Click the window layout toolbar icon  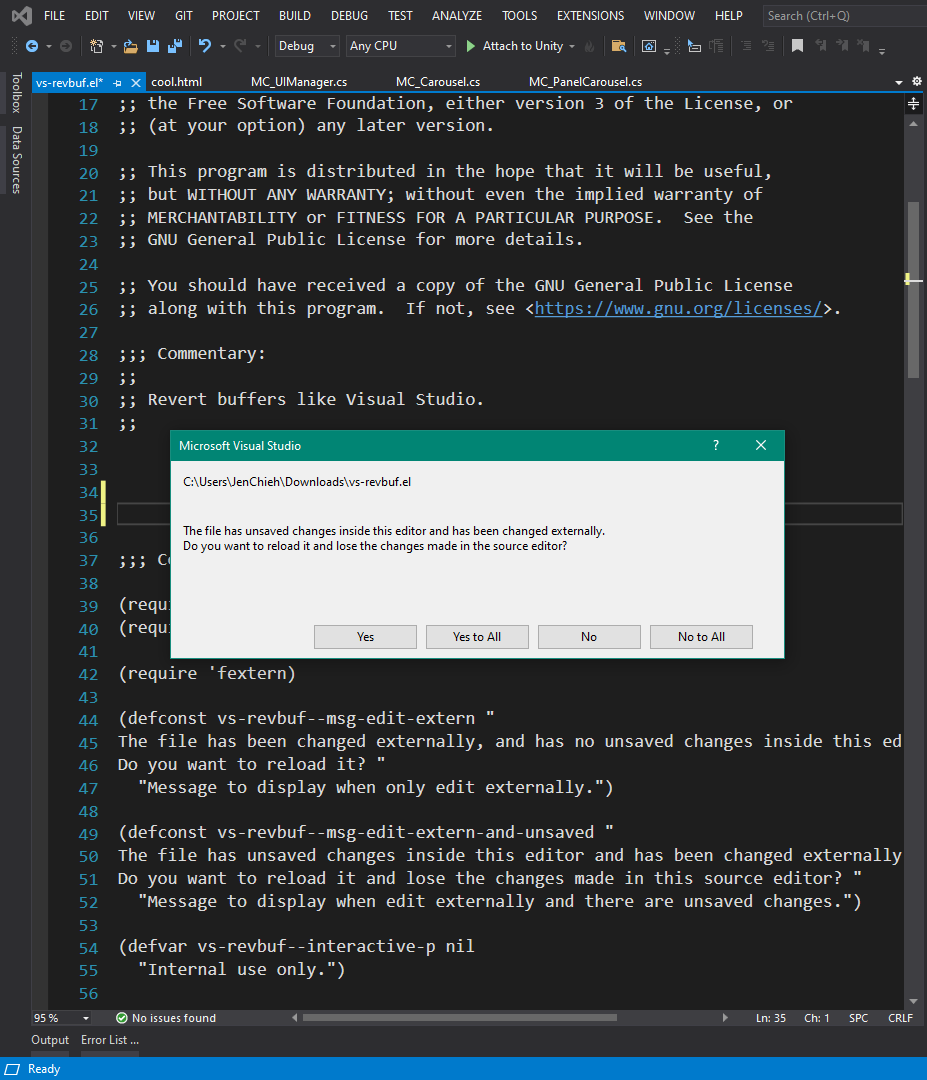649,46
